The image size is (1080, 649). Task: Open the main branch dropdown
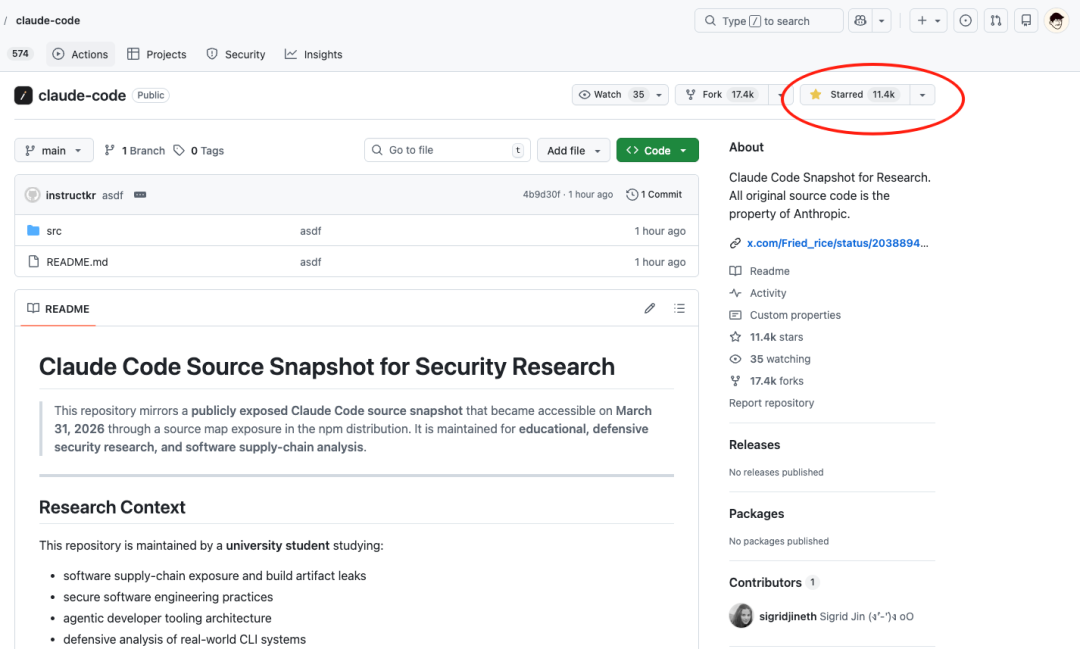point(54,151)
